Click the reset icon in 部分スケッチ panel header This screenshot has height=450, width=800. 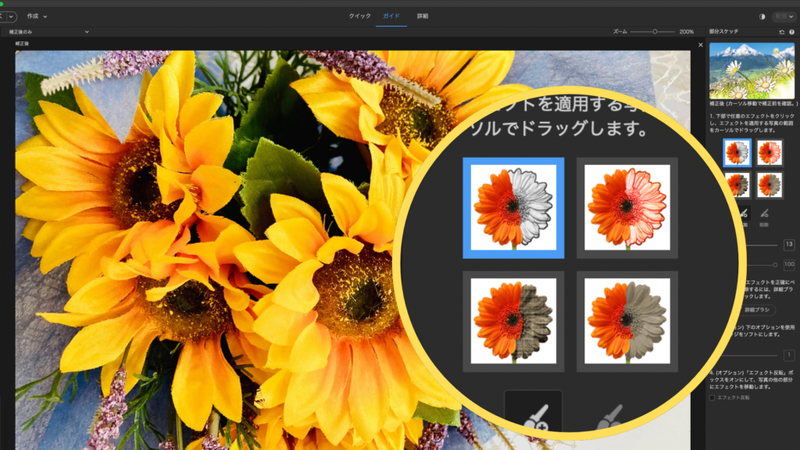pos(782,32)
